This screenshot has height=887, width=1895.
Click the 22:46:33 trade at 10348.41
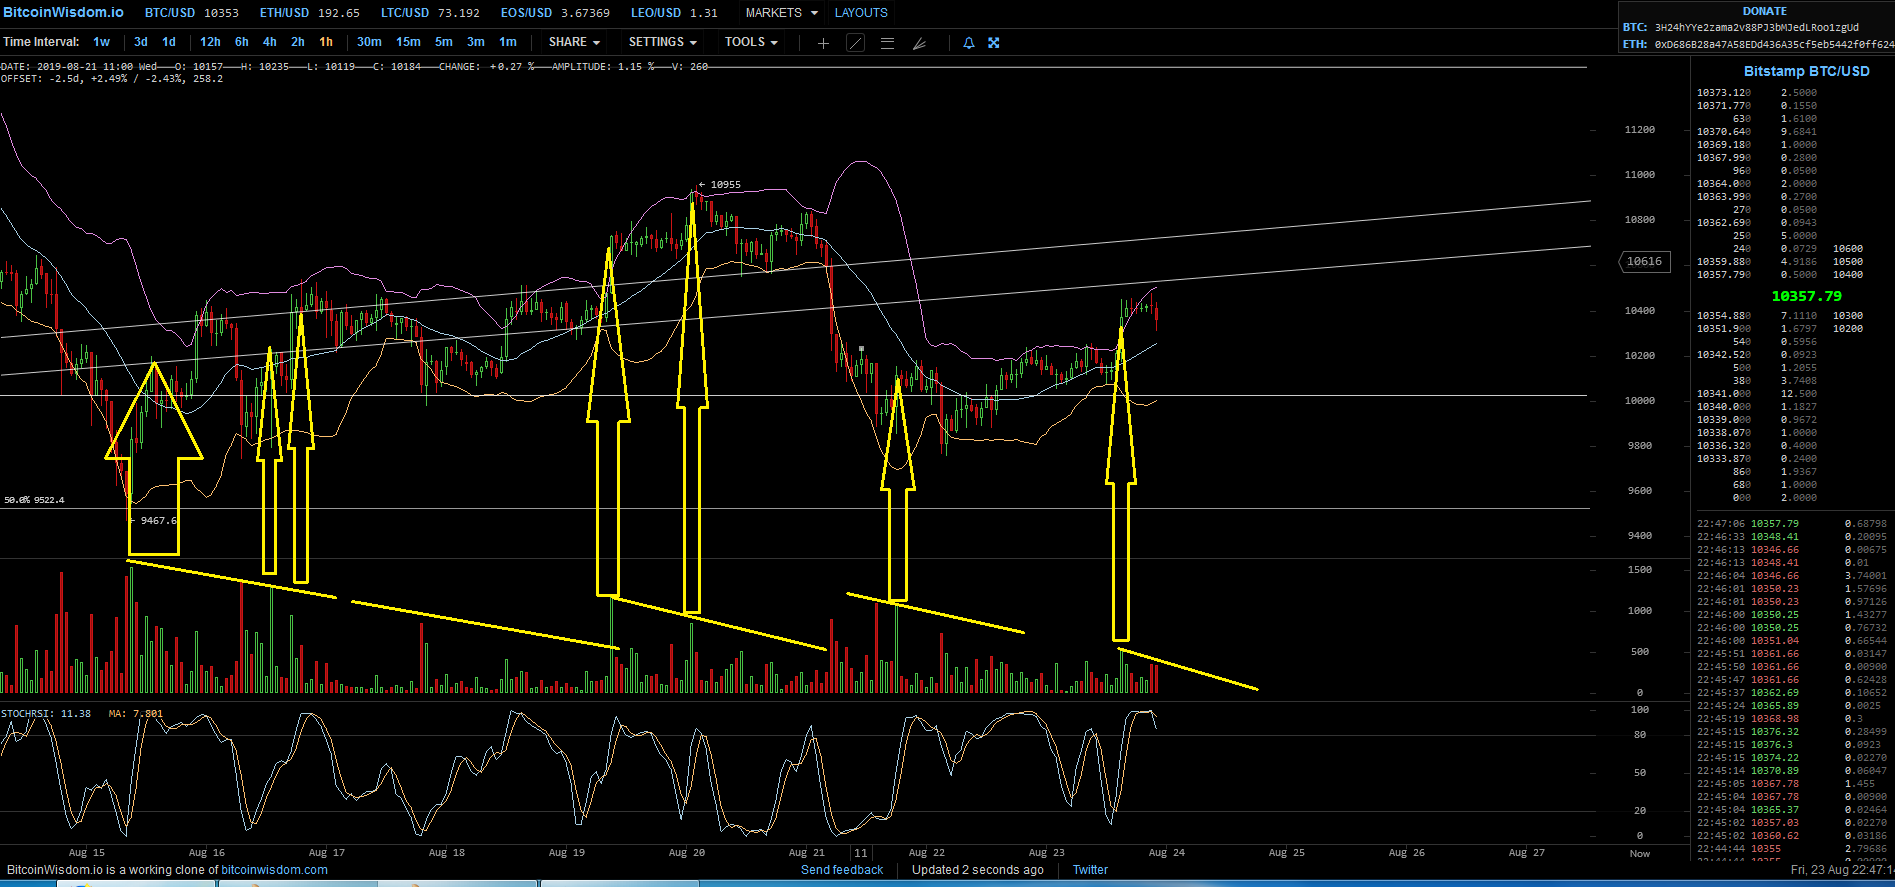click(1792, 537)
